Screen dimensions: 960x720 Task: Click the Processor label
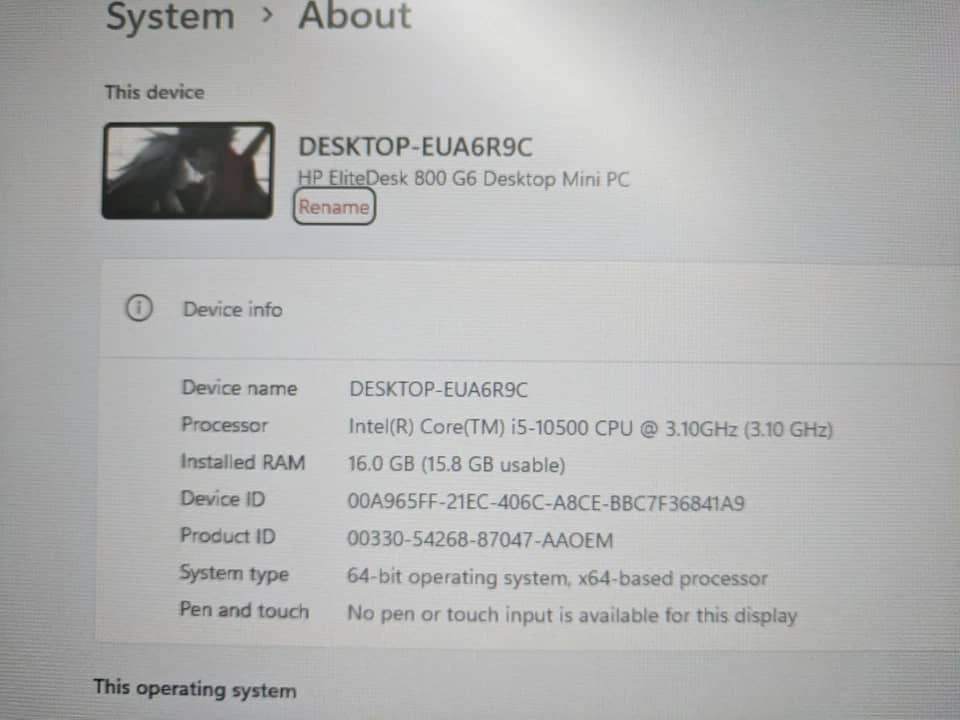coord(225,425)
